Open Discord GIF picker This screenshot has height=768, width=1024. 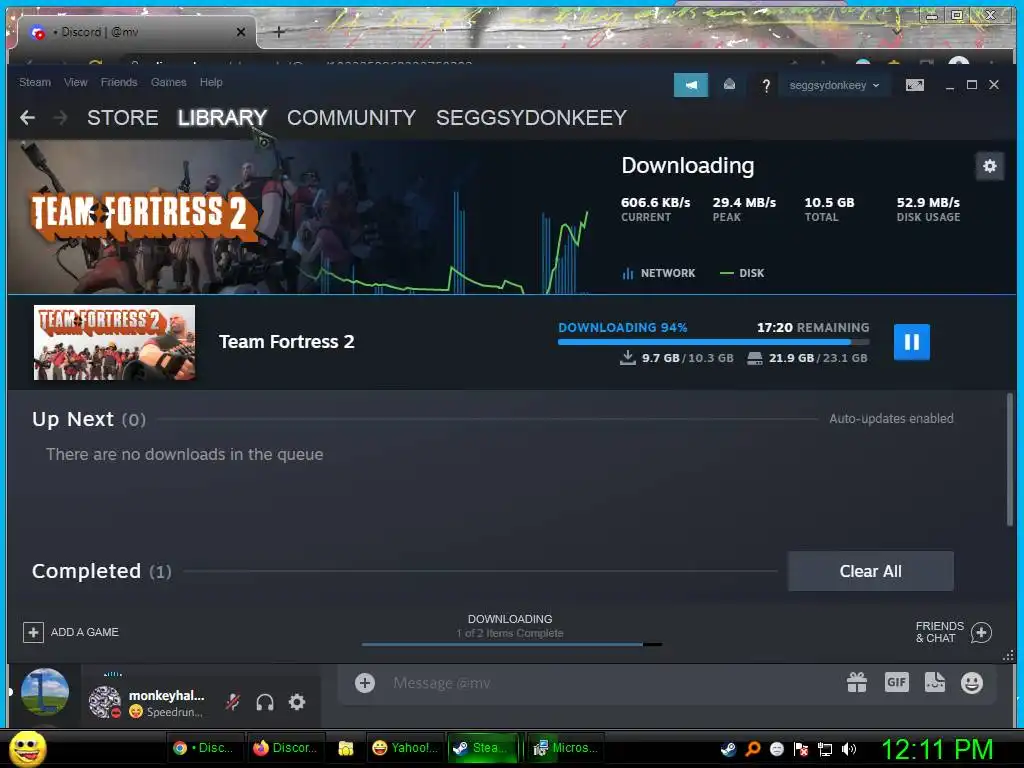click(896, 682)
